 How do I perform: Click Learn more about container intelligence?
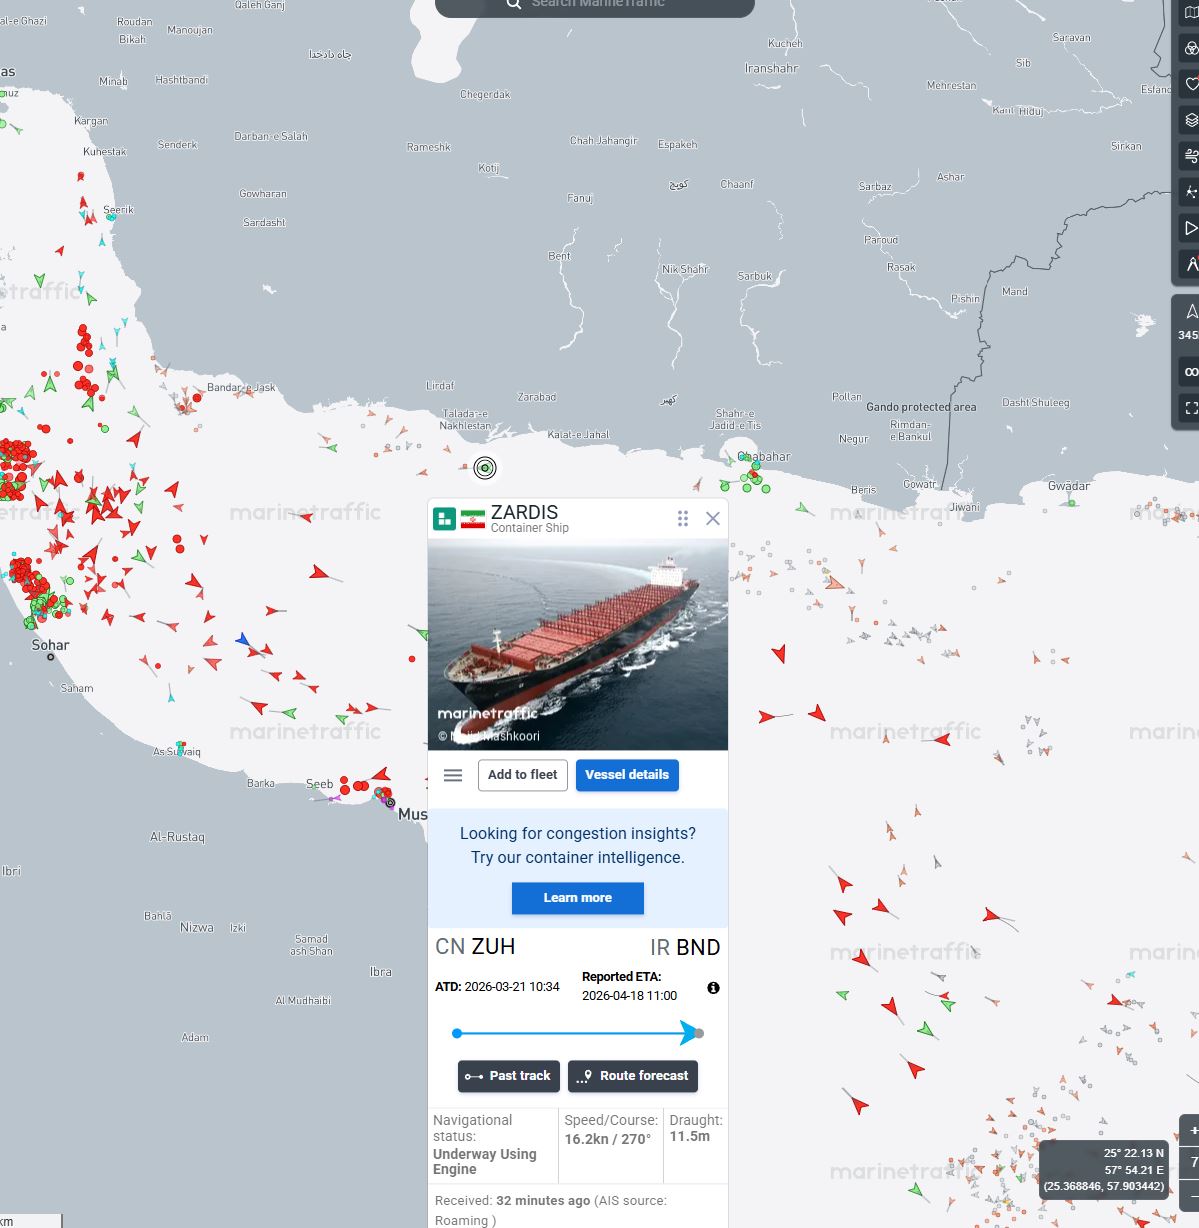tap(578, 898)
